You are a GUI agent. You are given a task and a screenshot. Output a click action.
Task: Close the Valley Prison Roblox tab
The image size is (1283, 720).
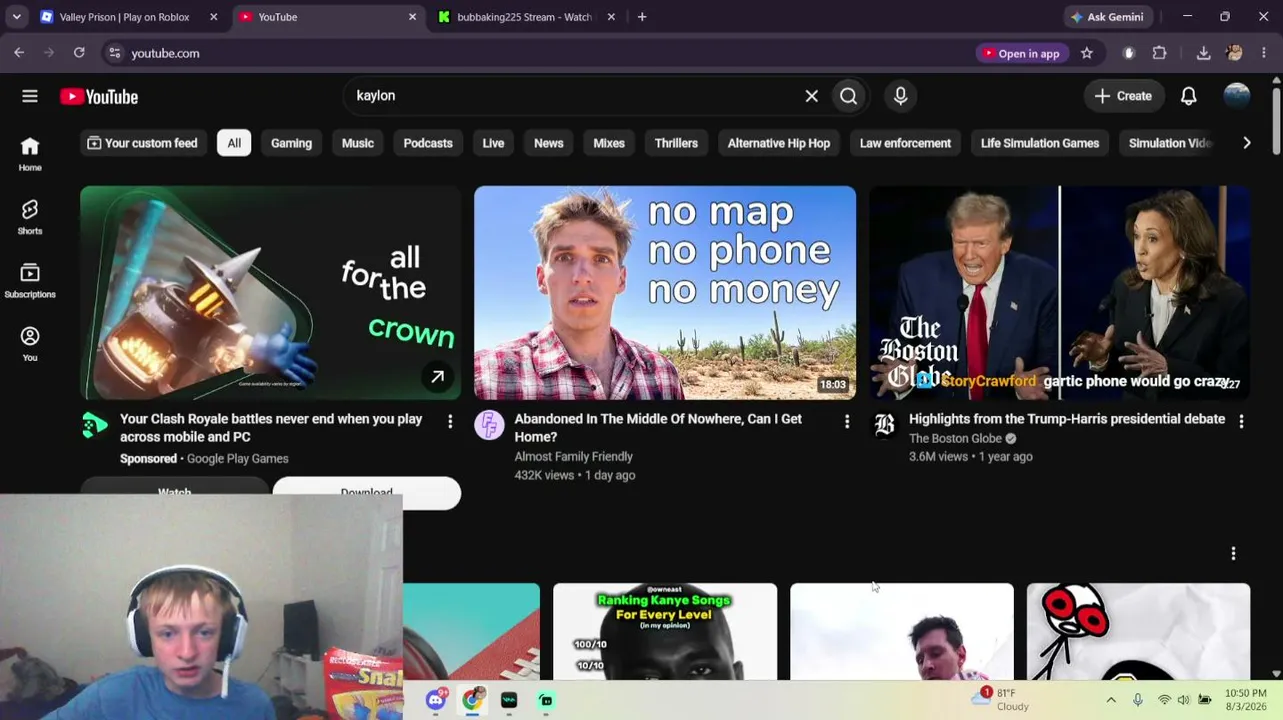213,17
